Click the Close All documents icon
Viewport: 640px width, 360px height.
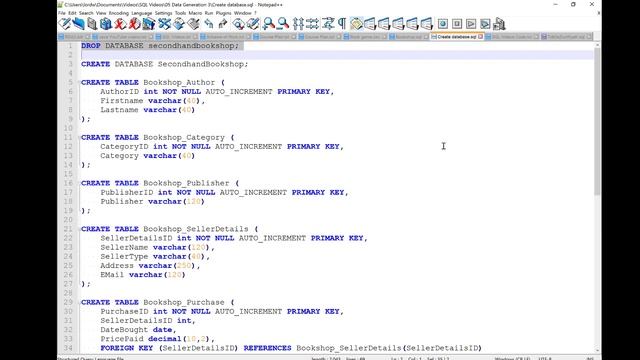[x=134, y=24]
